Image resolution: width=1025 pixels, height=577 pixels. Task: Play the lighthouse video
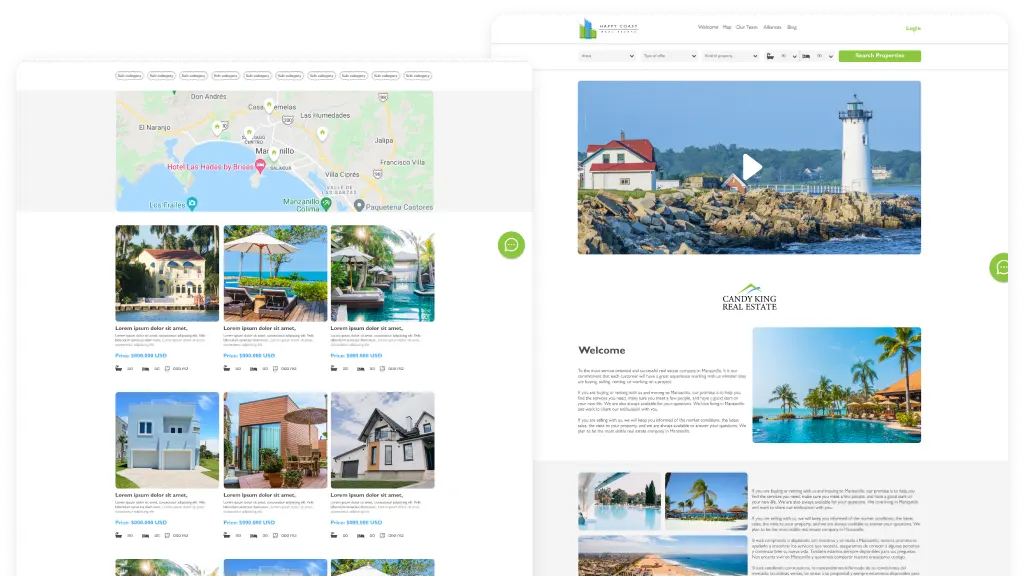point(751,167)
